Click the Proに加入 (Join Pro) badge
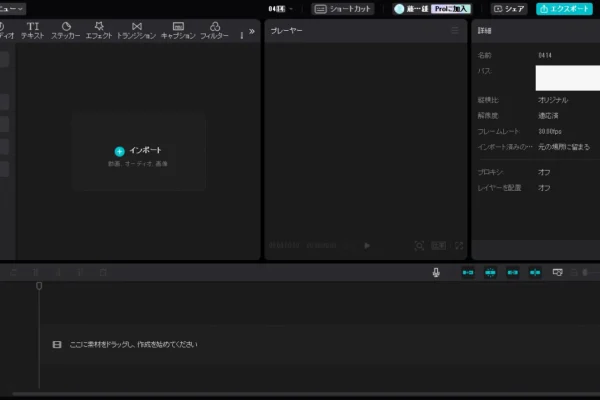 point(451,8)
